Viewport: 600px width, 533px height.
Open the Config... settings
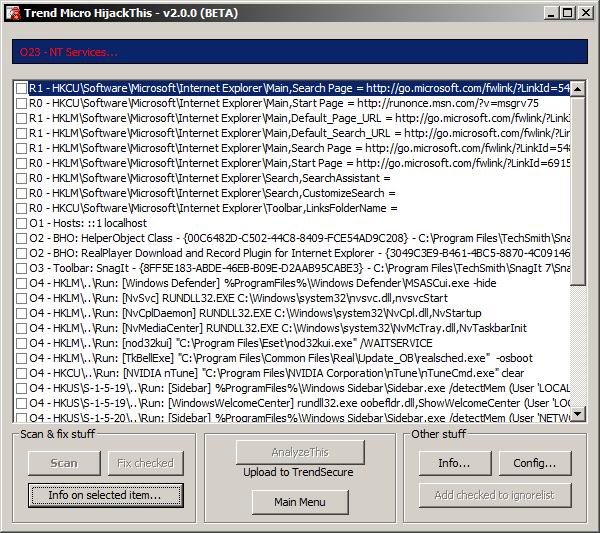coord(535,463)
